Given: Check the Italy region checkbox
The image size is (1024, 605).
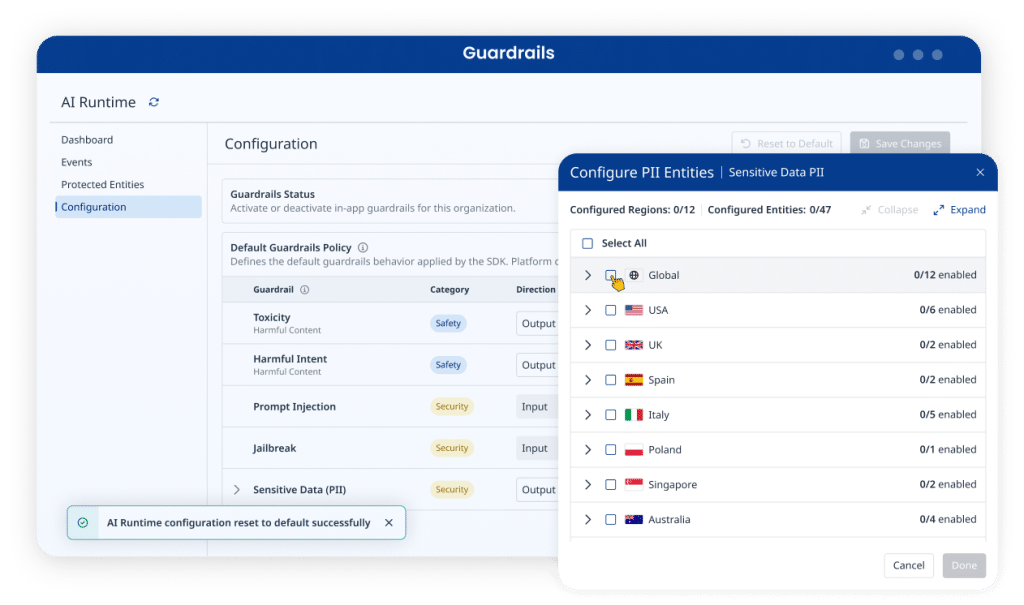Looking at the screenshot, I should pyautogui.click(x=610, y=415).
